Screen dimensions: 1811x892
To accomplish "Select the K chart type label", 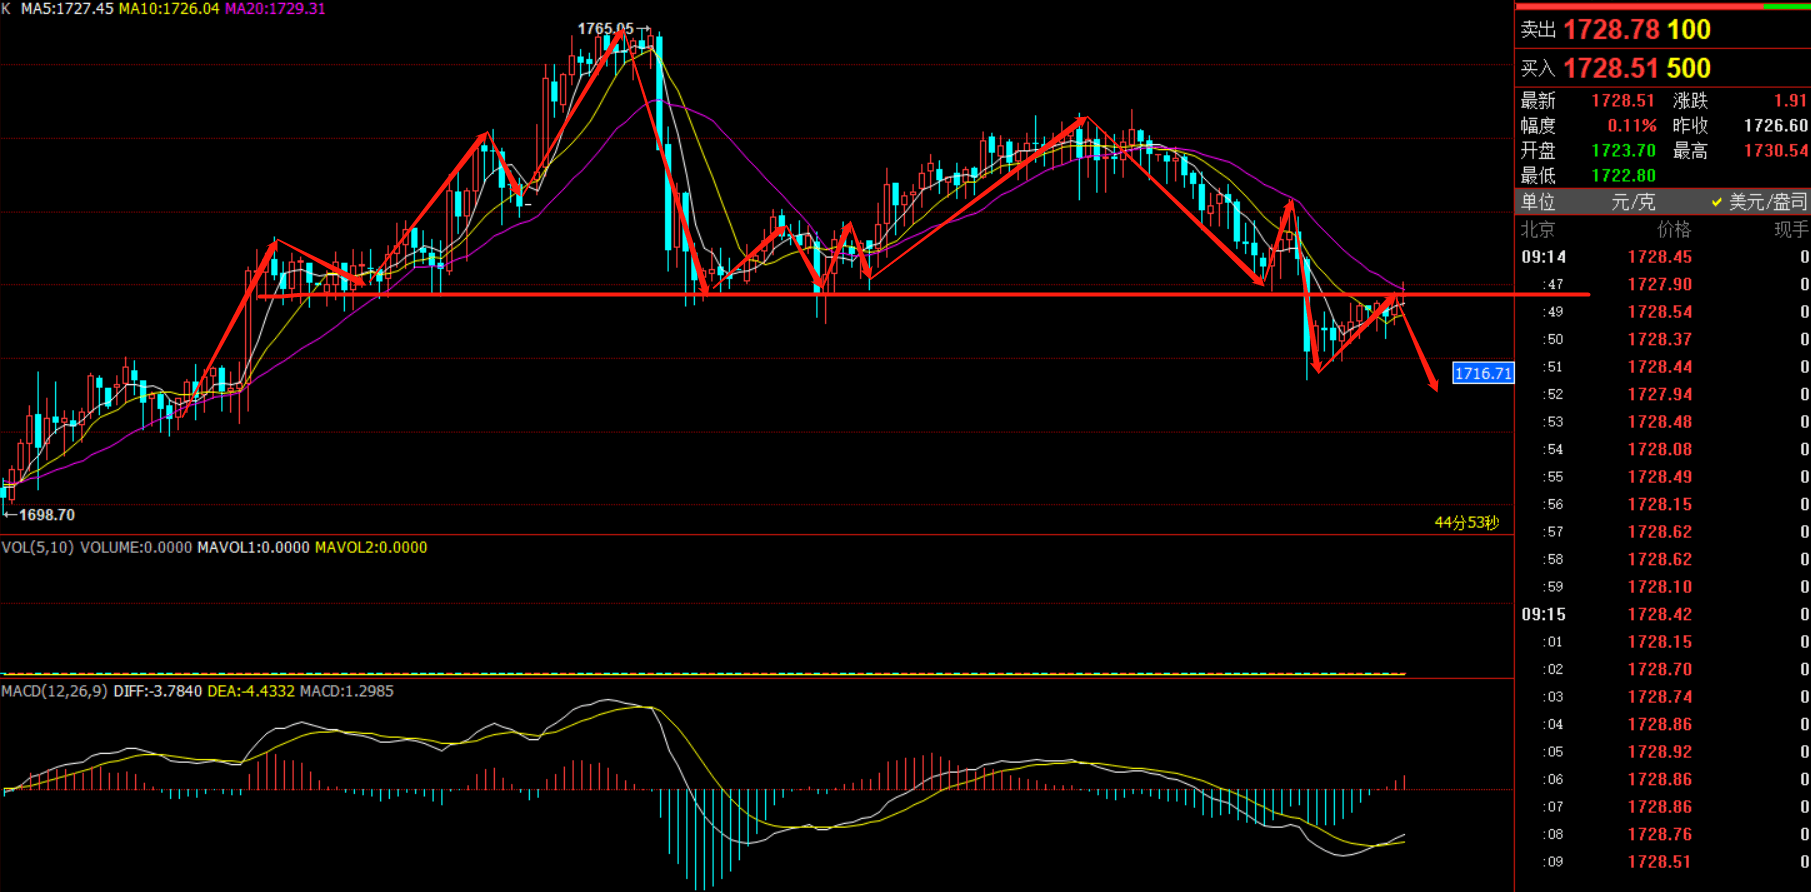I will coord(6,8).
